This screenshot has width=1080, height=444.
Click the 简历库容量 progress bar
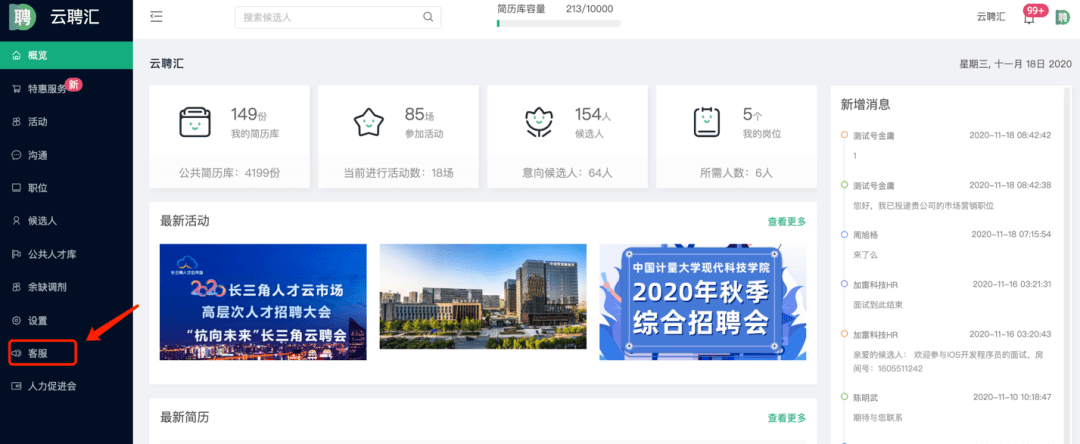coord(559,23)
